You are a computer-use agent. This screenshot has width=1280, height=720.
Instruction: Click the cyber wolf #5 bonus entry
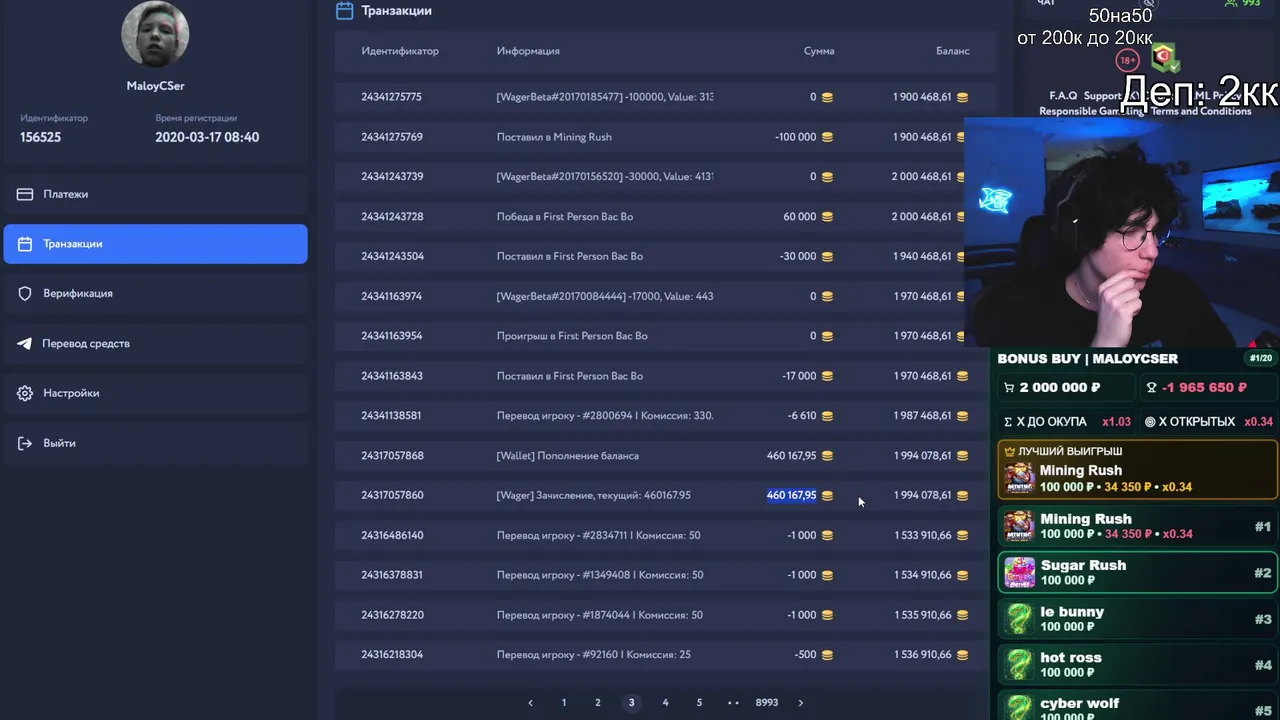tap(1137, 706)
